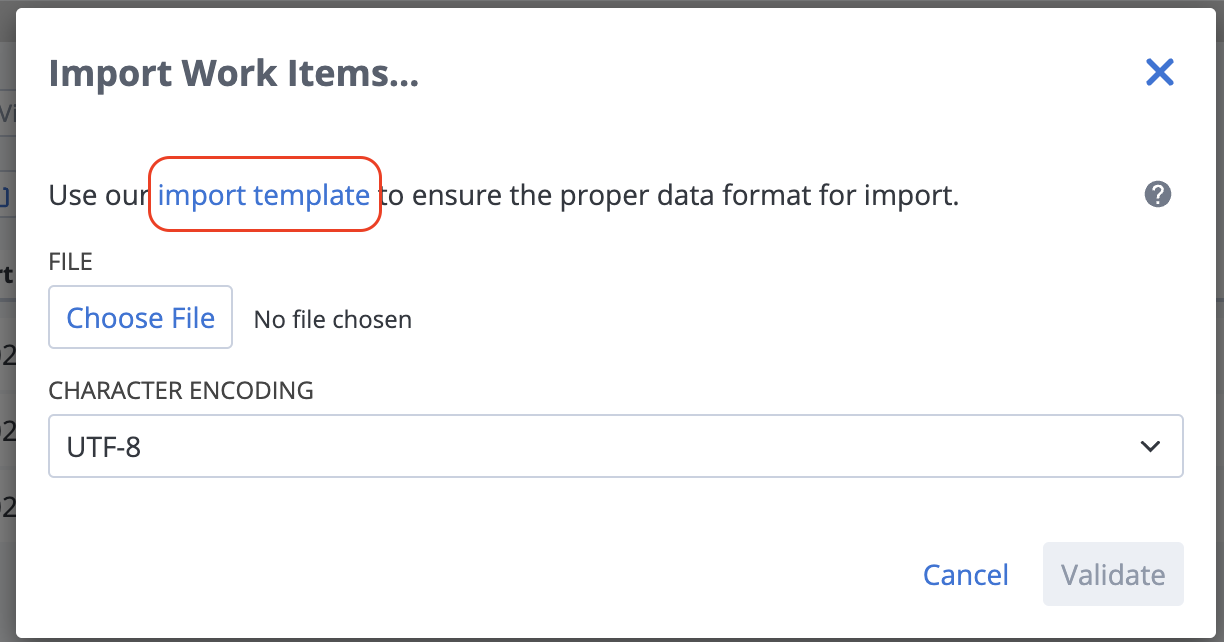Image resolution: width=1224 pixels, height=642 pixels.
Task: Click blank space right of 'No file chosen'
Action: [x=750, y=319]
